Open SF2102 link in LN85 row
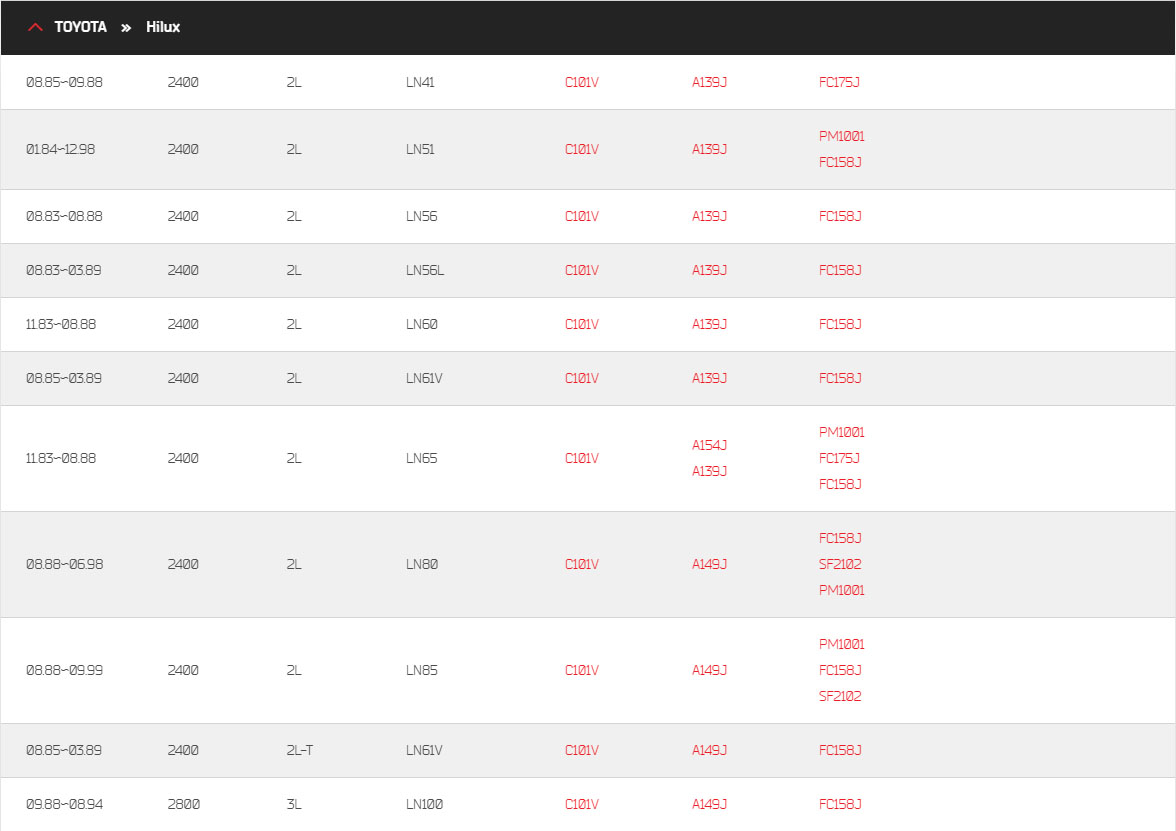 [839, 696]
